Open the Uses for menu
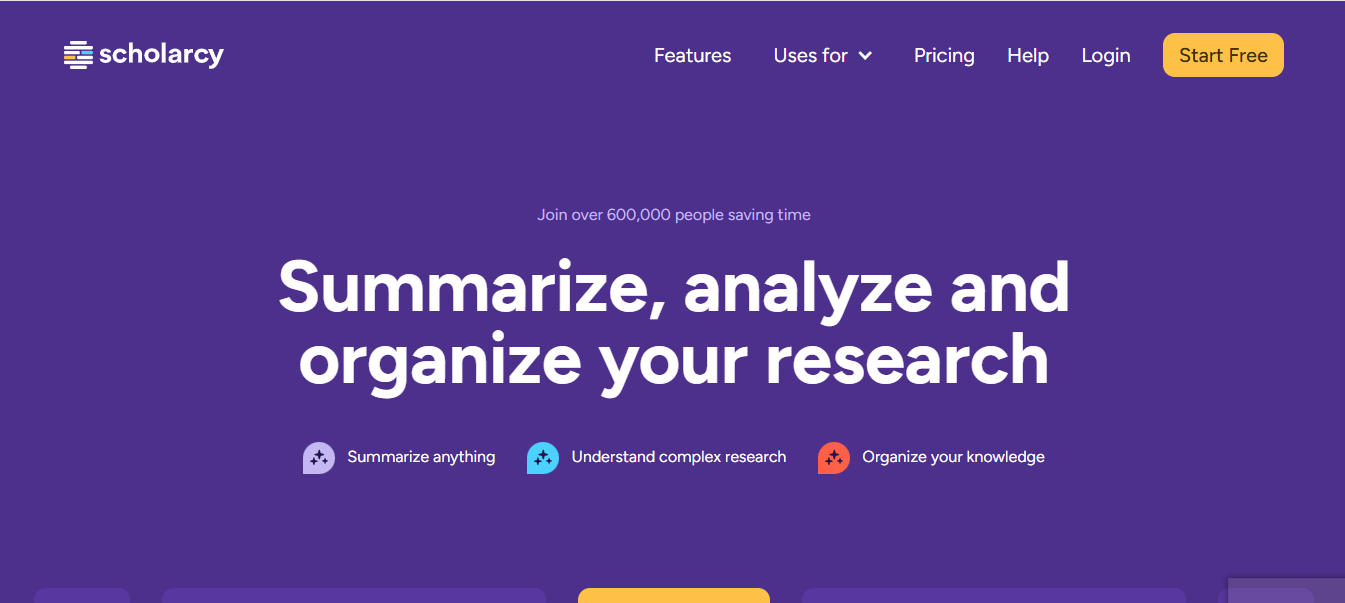This screenshot has height=603, width=1345. click(x=810, y=56)
